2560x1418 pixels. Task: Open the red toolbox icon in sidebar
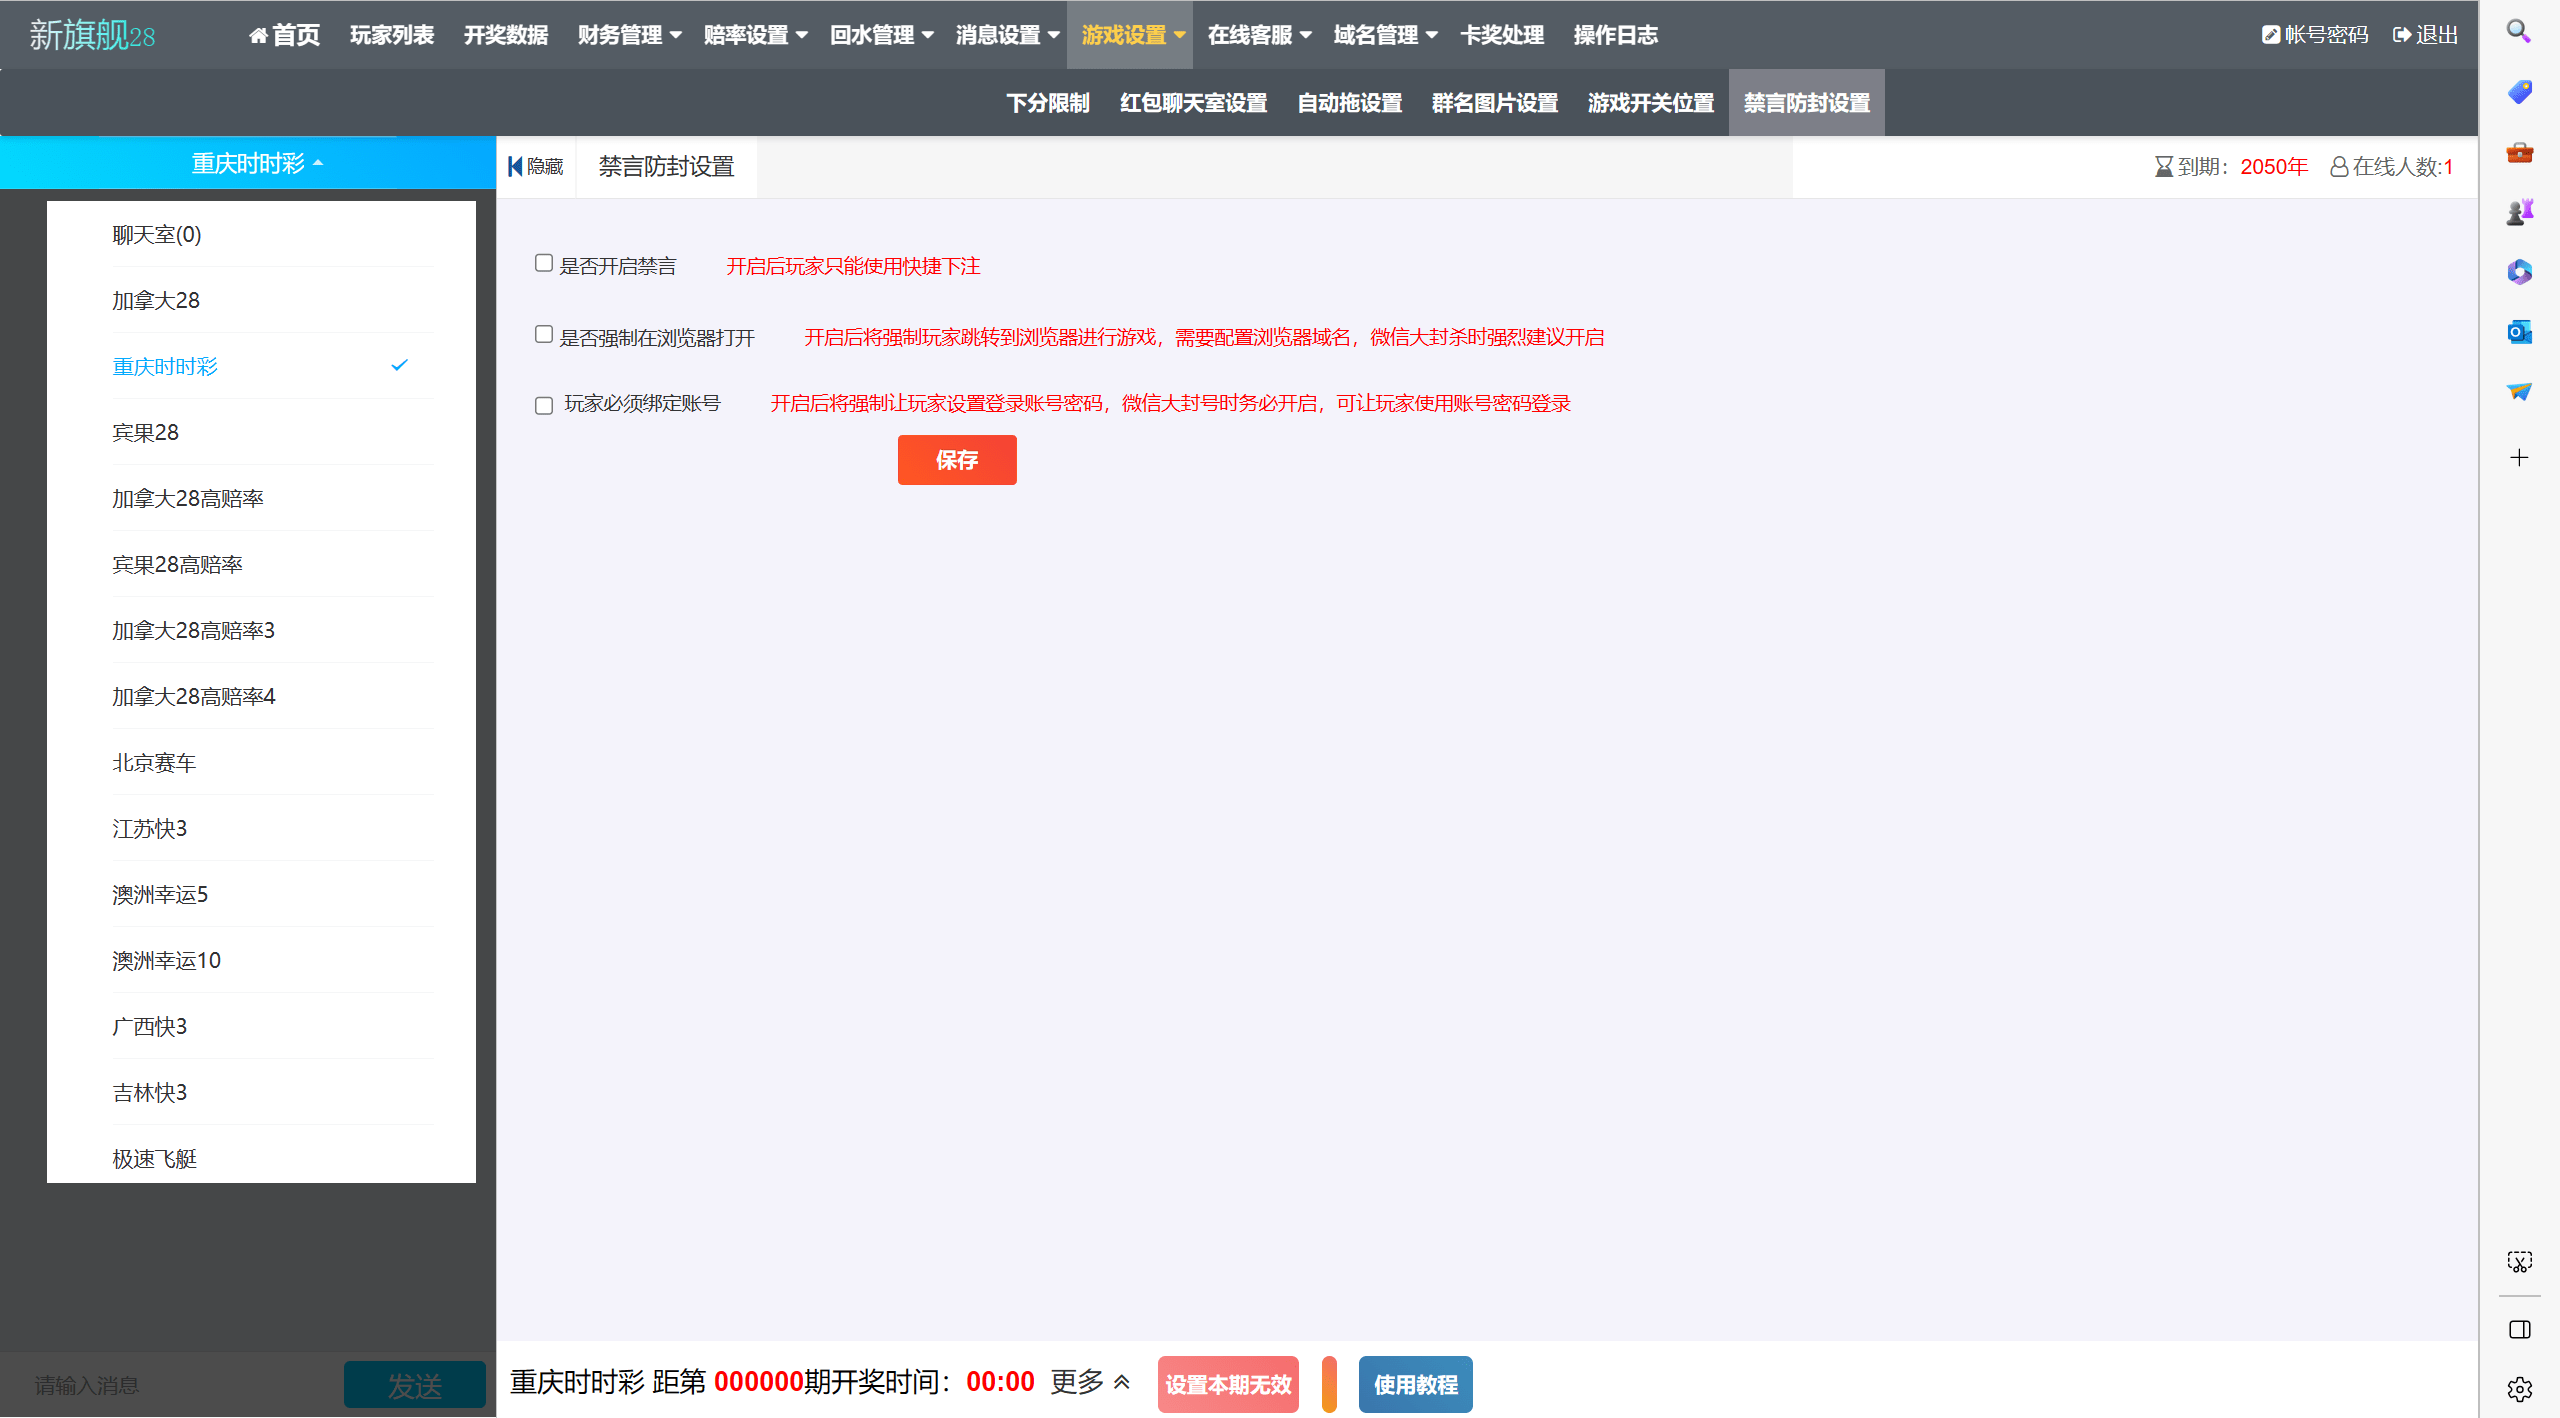2519,152
